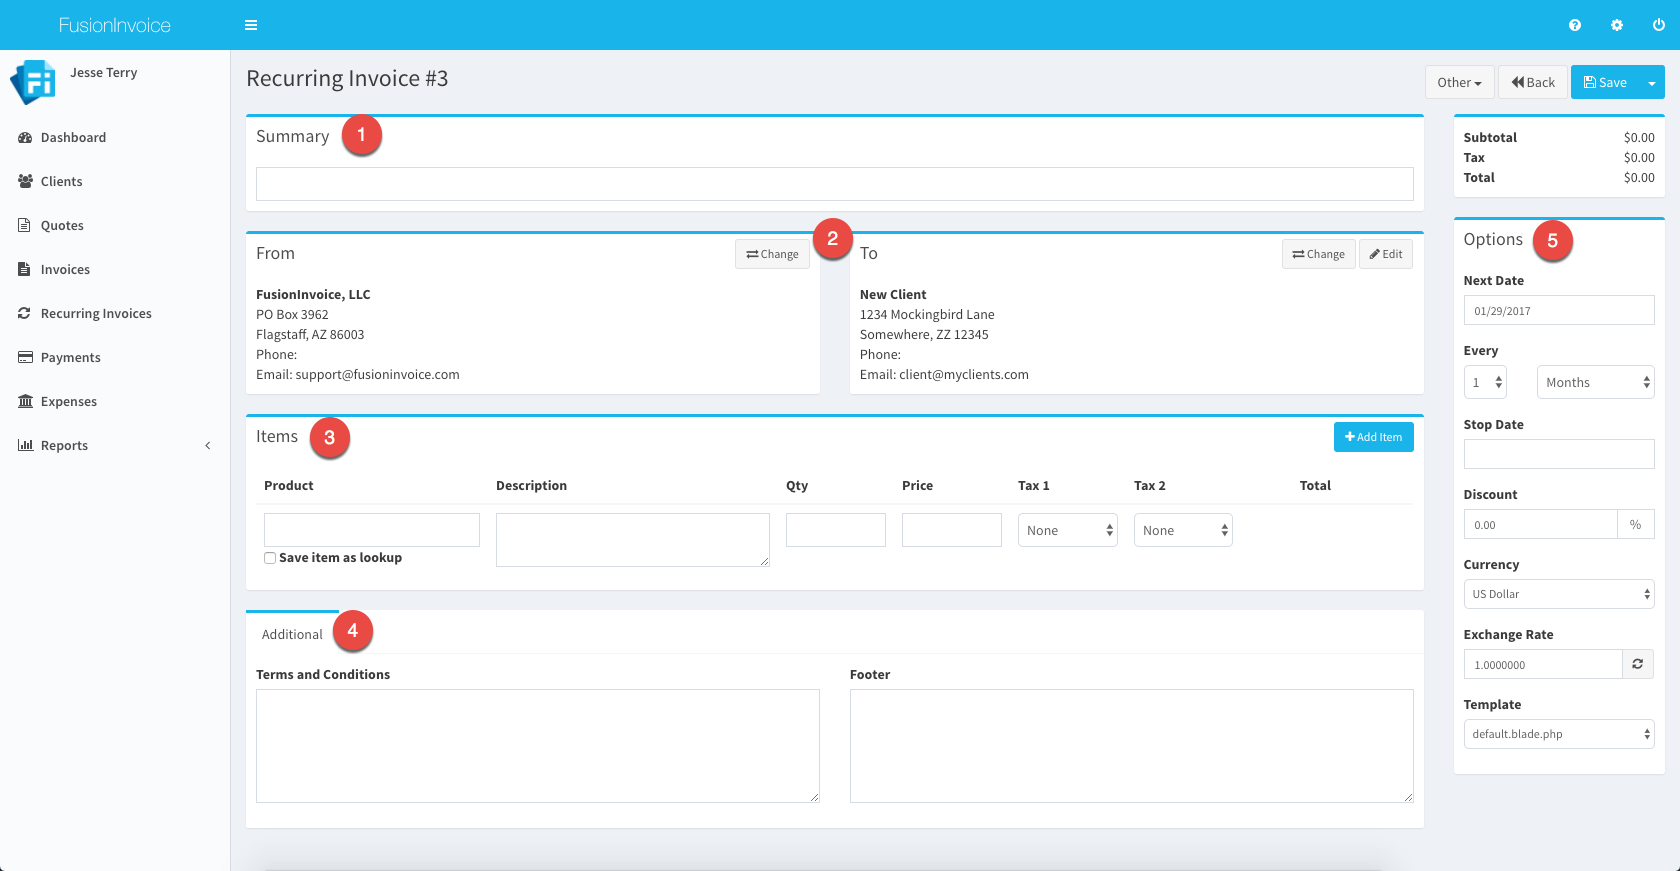Select the Additional tab
The image size is (1680, 871).
(x=292, y=634)
